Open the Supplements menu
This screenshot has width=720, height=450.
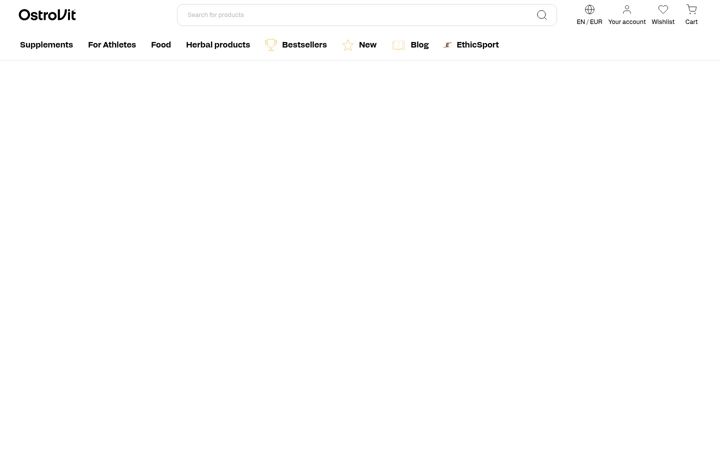pos(46,45)
